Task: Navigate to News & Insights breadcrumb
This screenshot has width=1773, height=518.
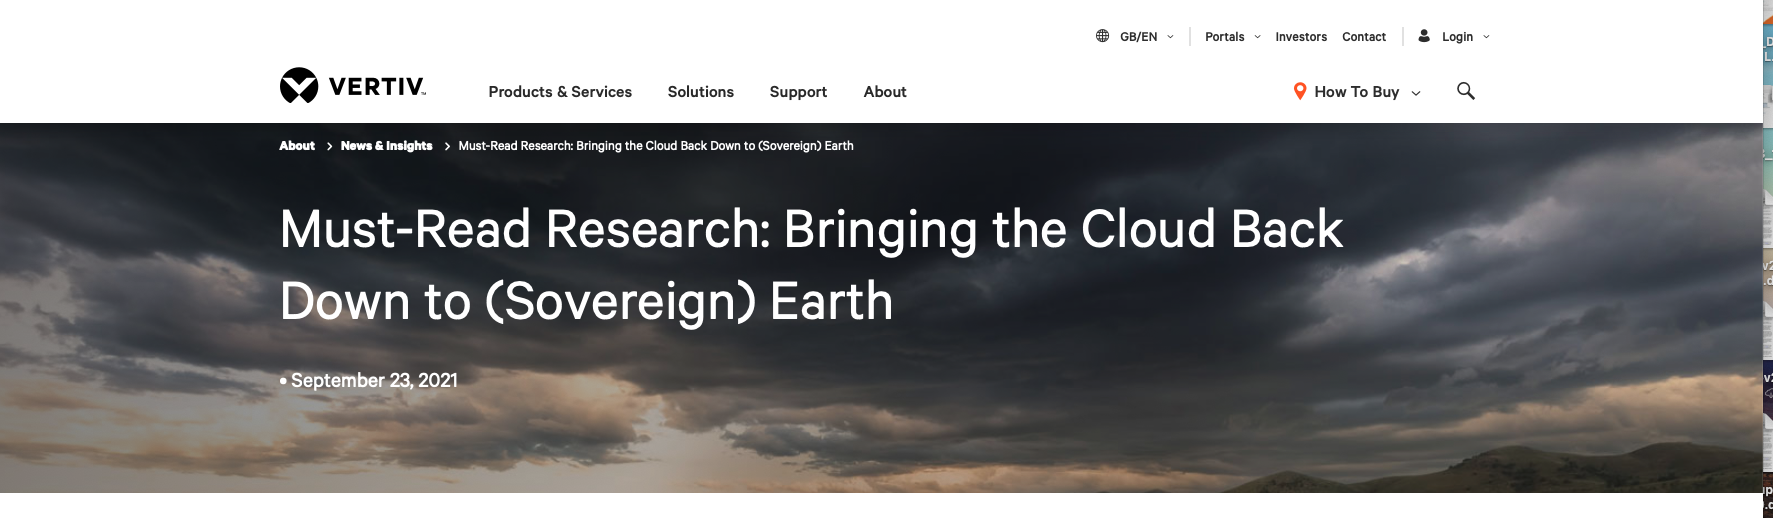Action: pos(386,146)
